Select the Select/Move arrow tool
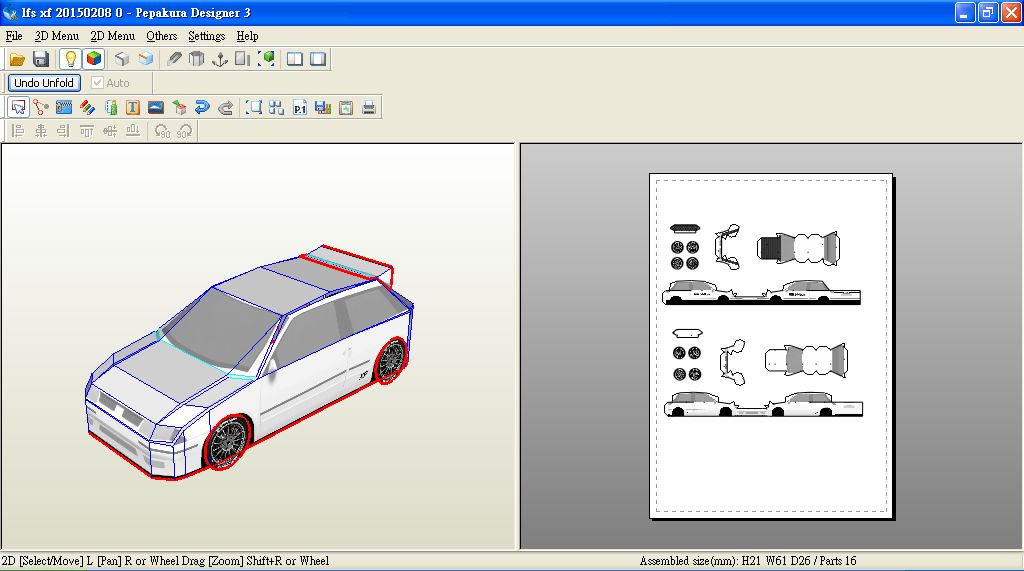 click(x=18, y=108)
